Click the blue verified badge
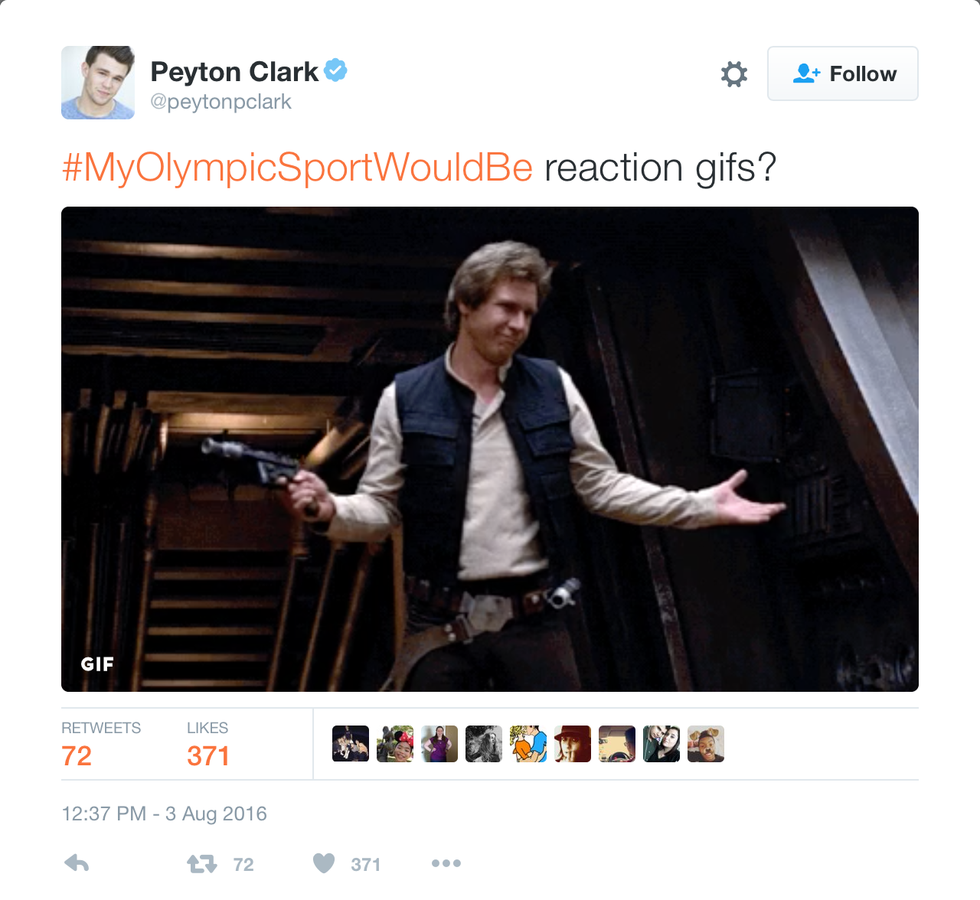980x900 pixels. click(x=336, y=70)
